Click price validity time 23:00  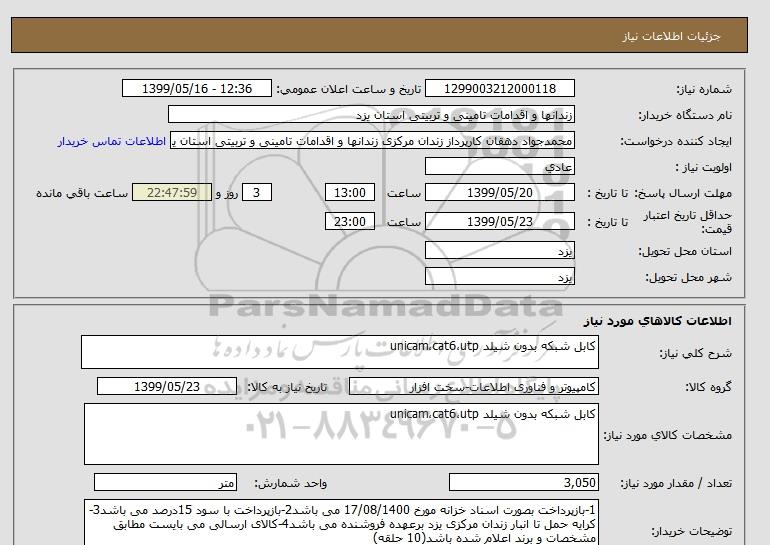coord(350,221)
